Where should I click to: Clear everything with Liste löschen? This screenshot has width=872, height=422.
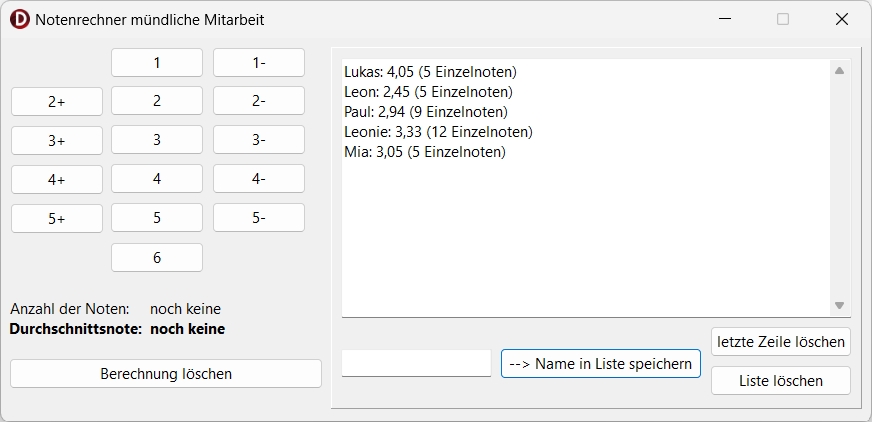(x=780, y=381)
